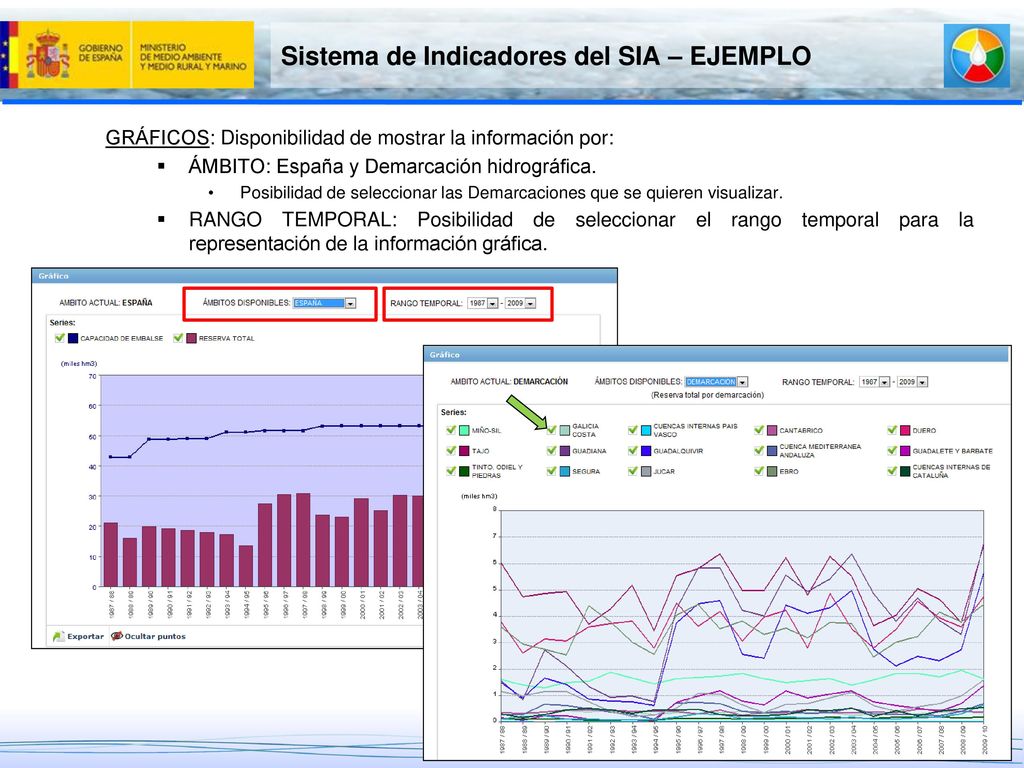Open the 1987 start year dropdown, Demarcación chart
This screenshot has width=1024, height=768.
point(874,381)
